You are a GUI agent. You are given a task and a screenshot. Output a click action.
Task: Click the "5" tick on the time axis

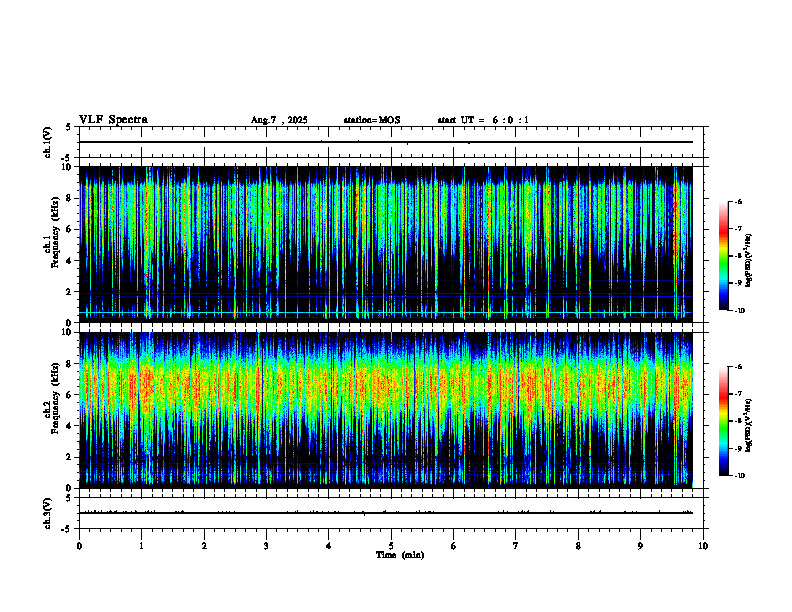click(391, 546)
